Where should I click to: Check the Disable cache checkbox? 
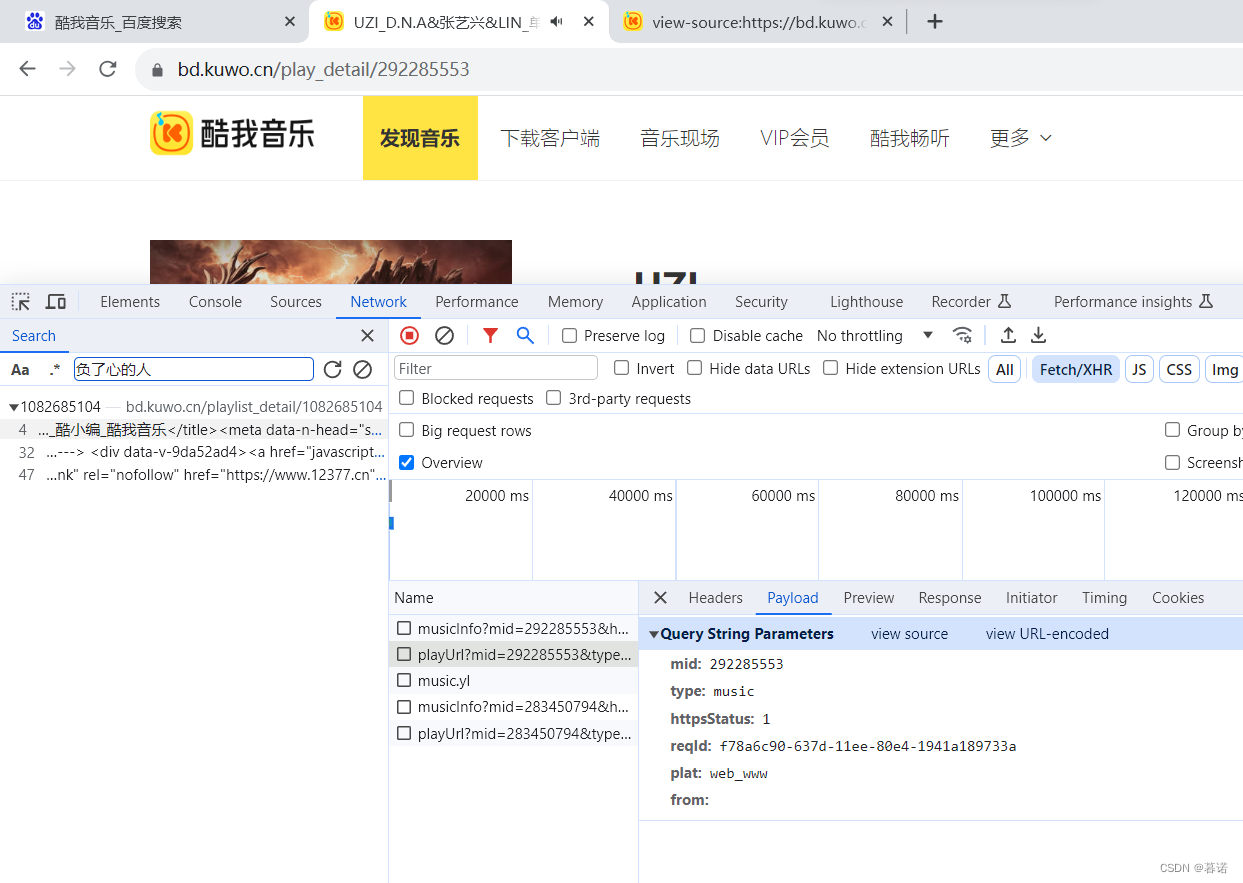(698, 336)
